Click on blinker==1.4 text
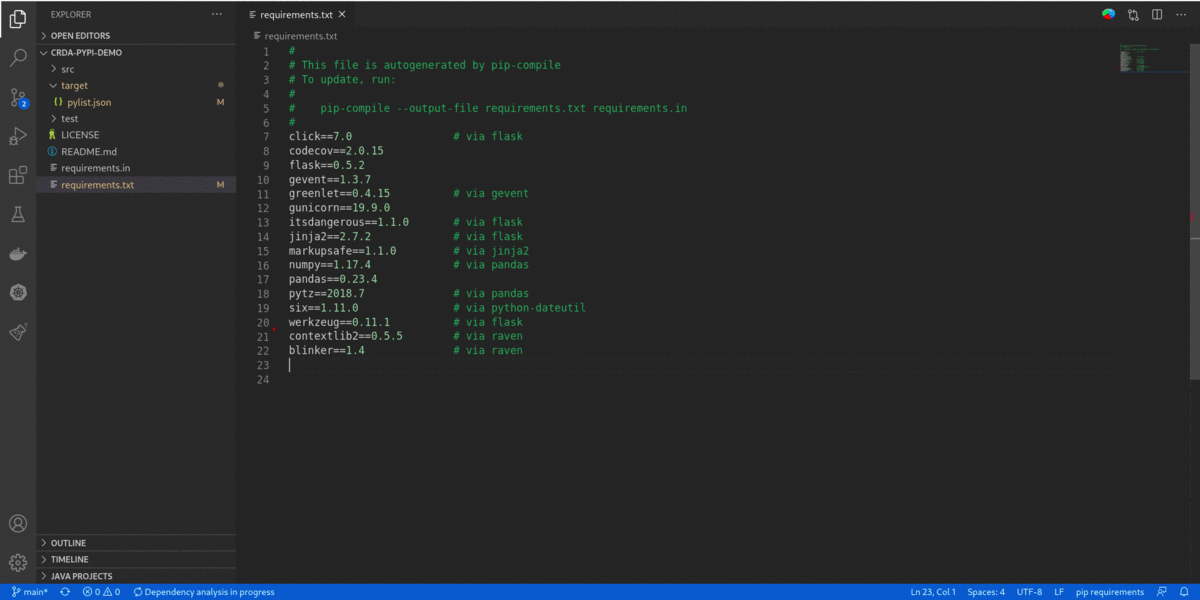The image size is (1200, 600). pyautogui.click(x=327, y=351)
